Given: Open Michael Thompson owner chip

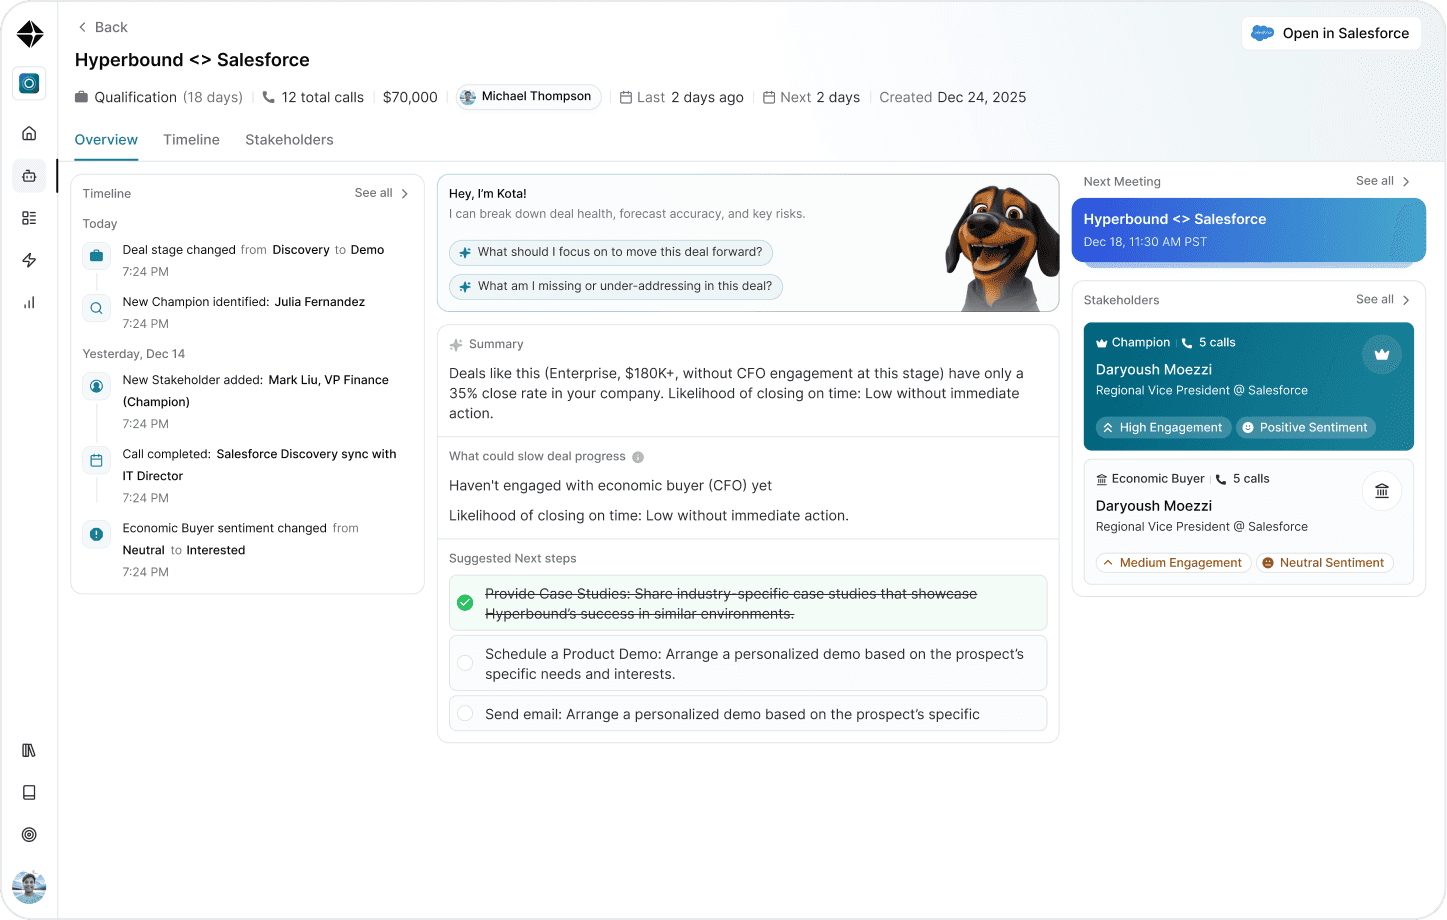Looking at the screenshot, I should pyautogui.click(x=528, y=97).
